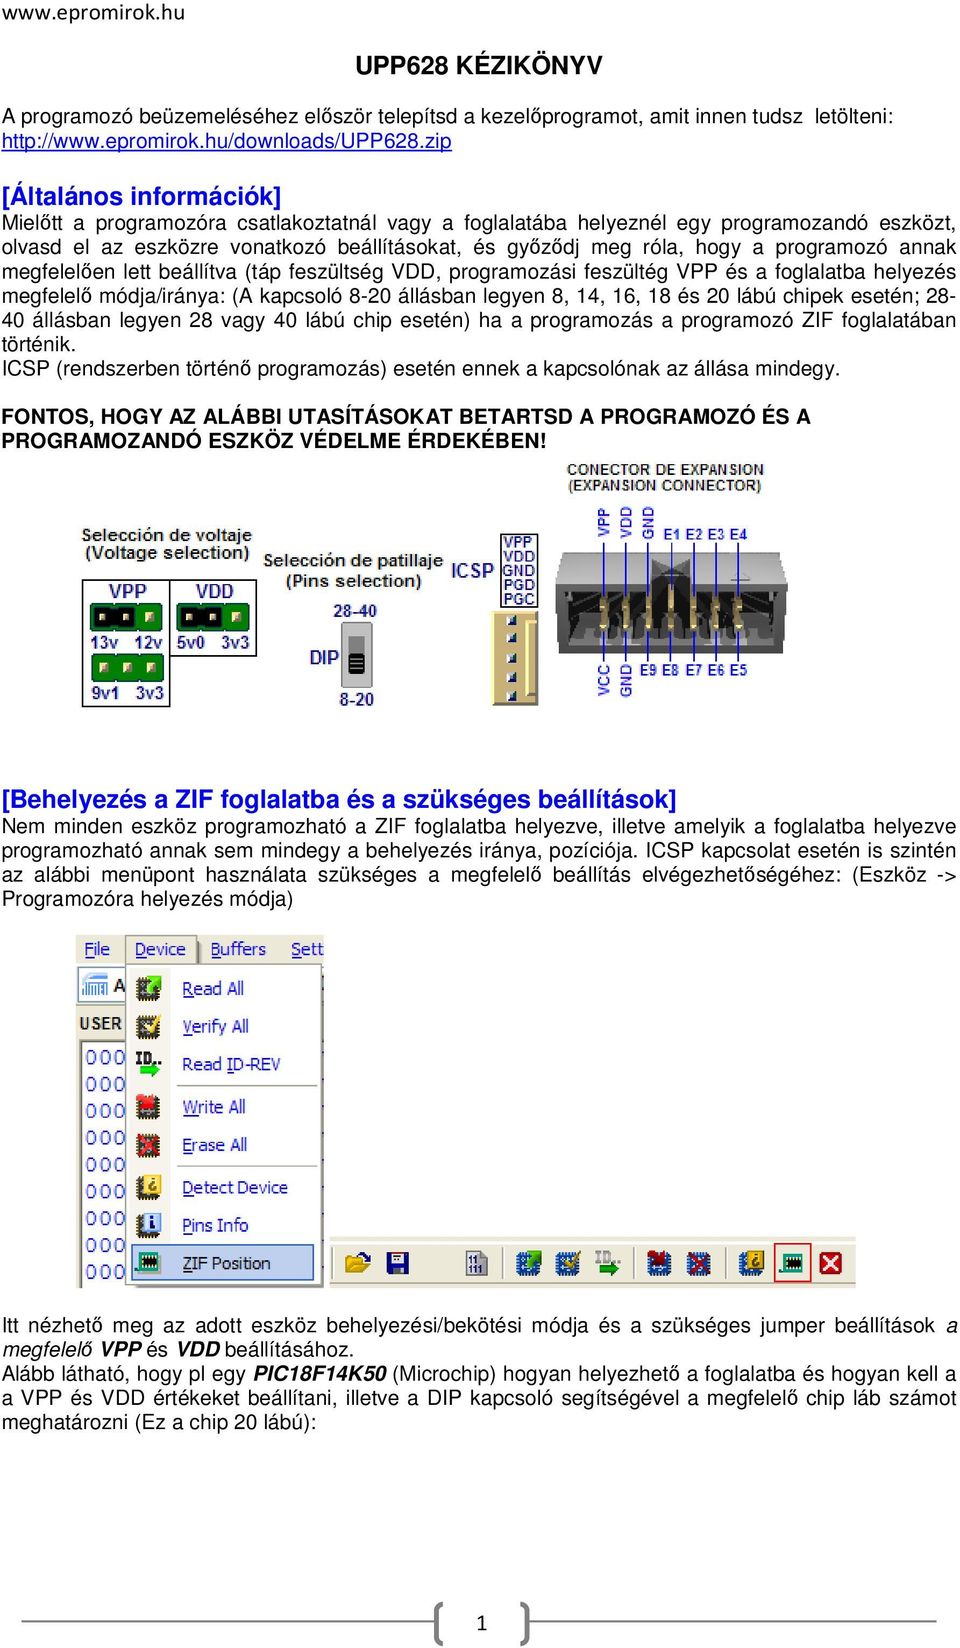Viewport: 960px width, 1648px height.
Task: Open the Buffers menu
Action: [238, 949]
